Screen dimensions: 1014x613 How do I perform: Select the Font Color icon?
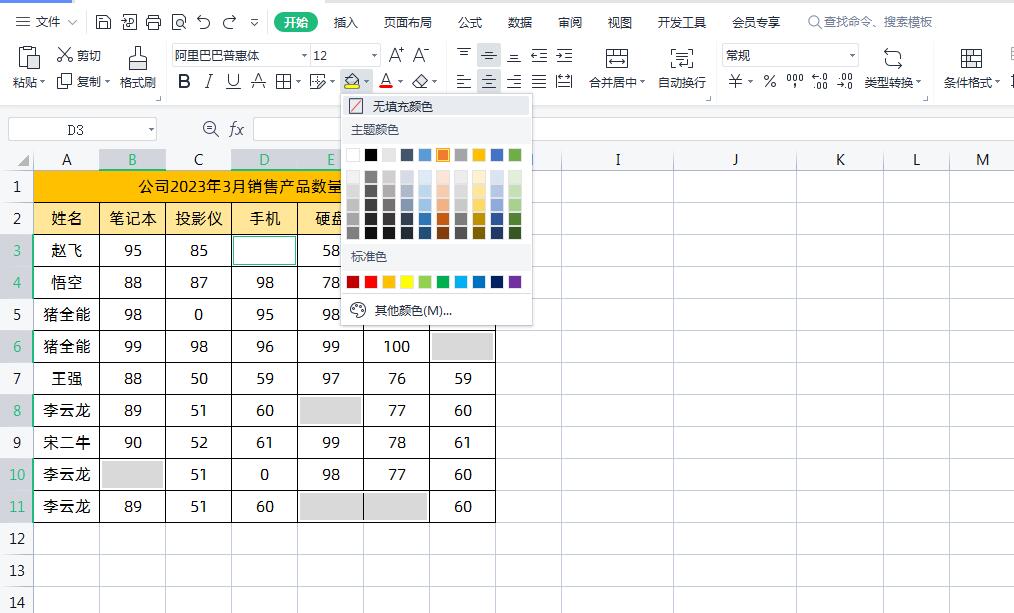(387, 82)
